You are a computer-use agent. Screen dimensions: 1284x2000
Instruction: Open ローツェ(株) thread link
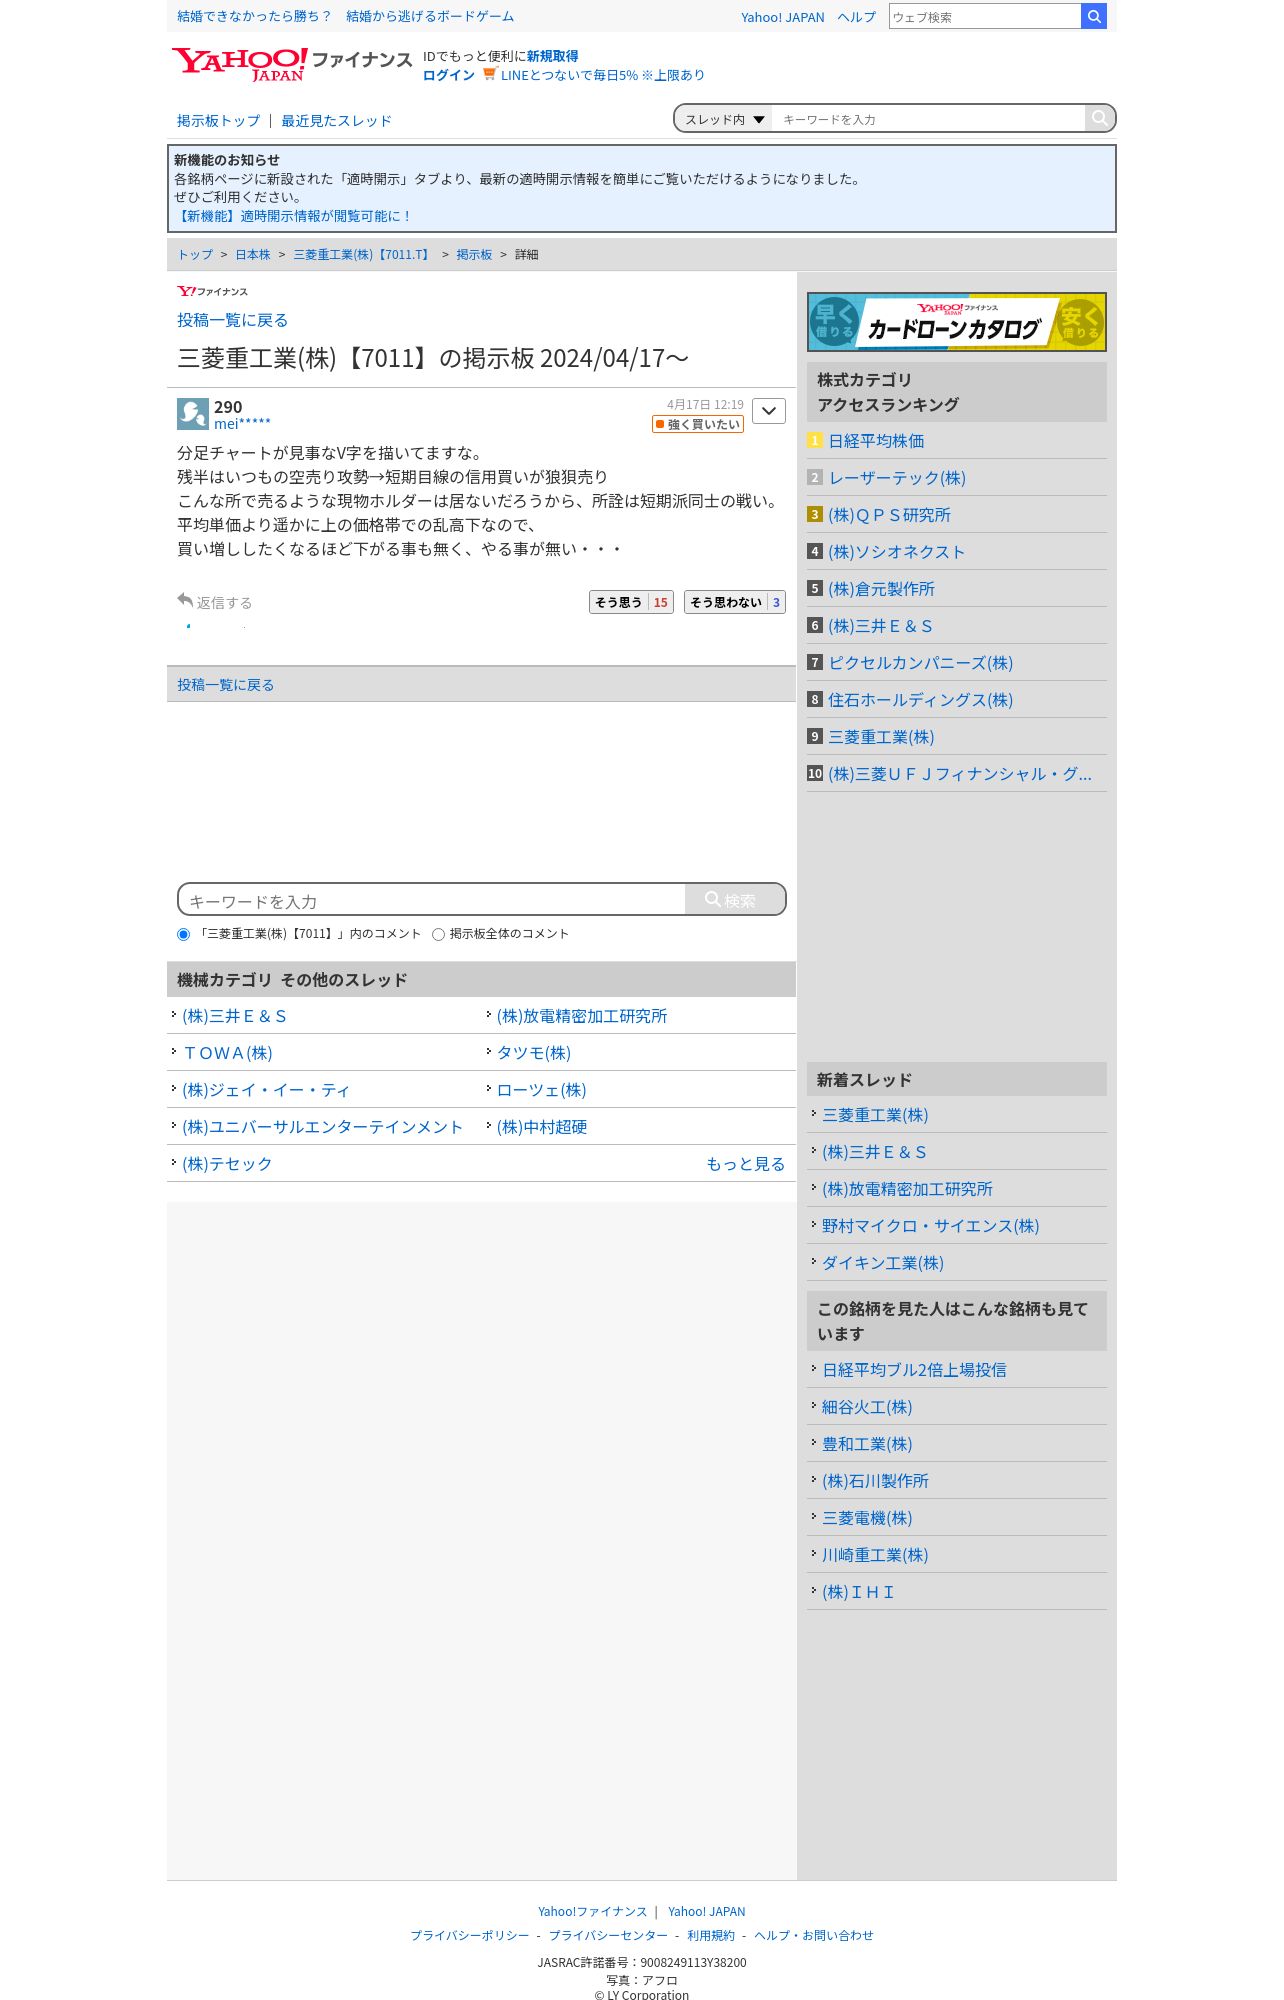click(542, 1090)
